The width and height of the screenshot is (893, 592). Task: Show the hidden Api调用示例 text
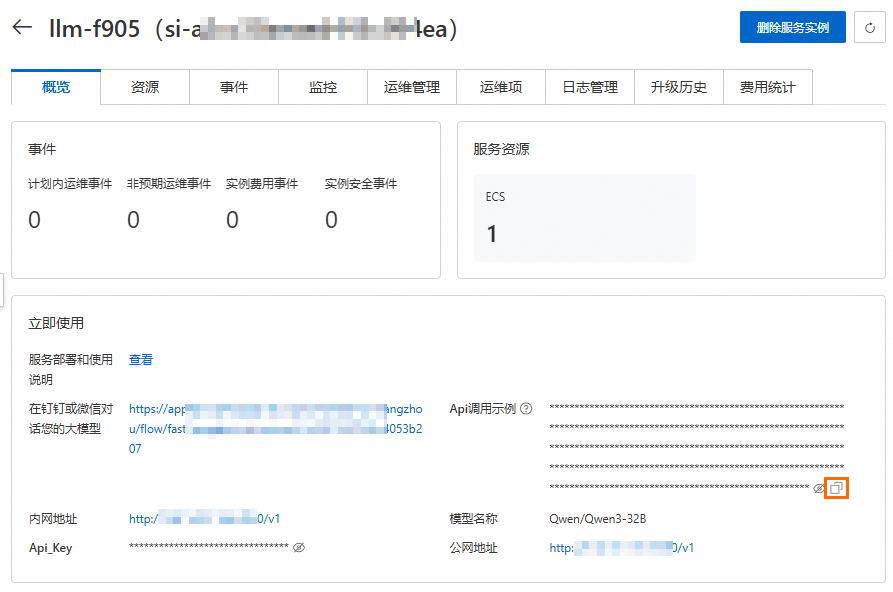tap(818, 488)
